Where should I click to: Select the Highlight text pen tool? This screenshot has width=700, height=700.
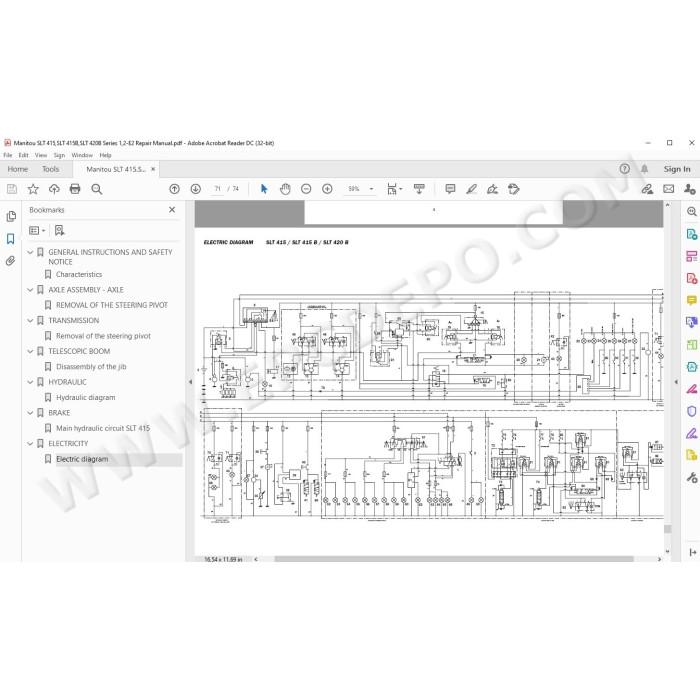click(x=471, y=189)
